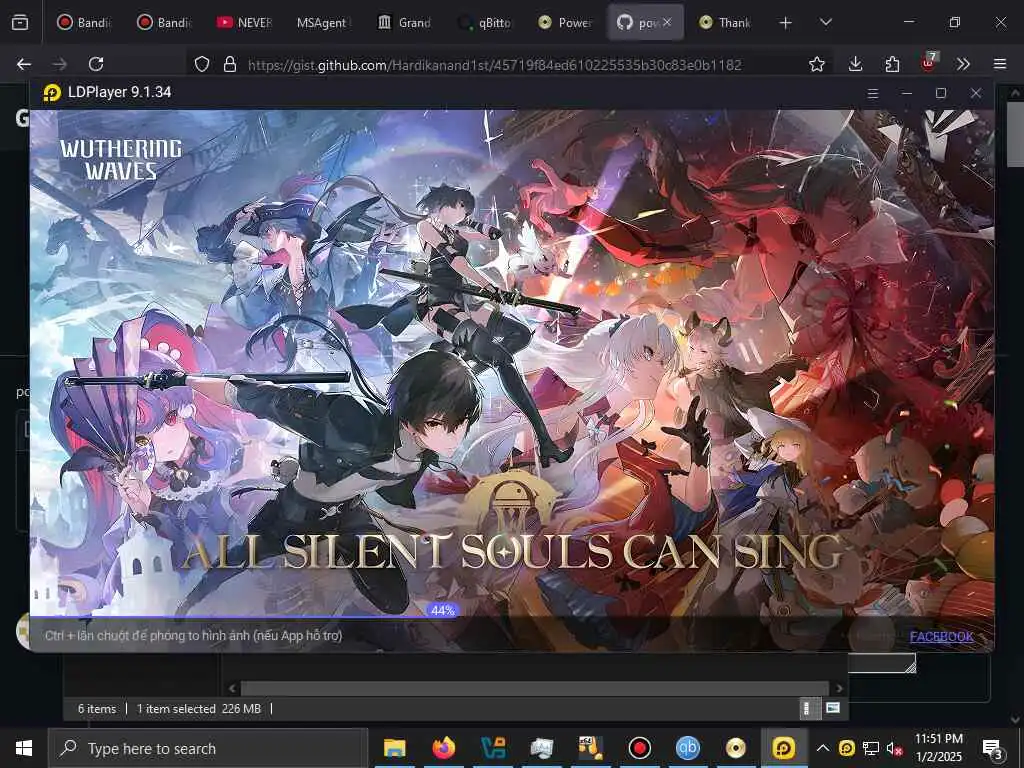
Task: Open LDPlayer menu hamburger icon
Action: pos(872,93)
